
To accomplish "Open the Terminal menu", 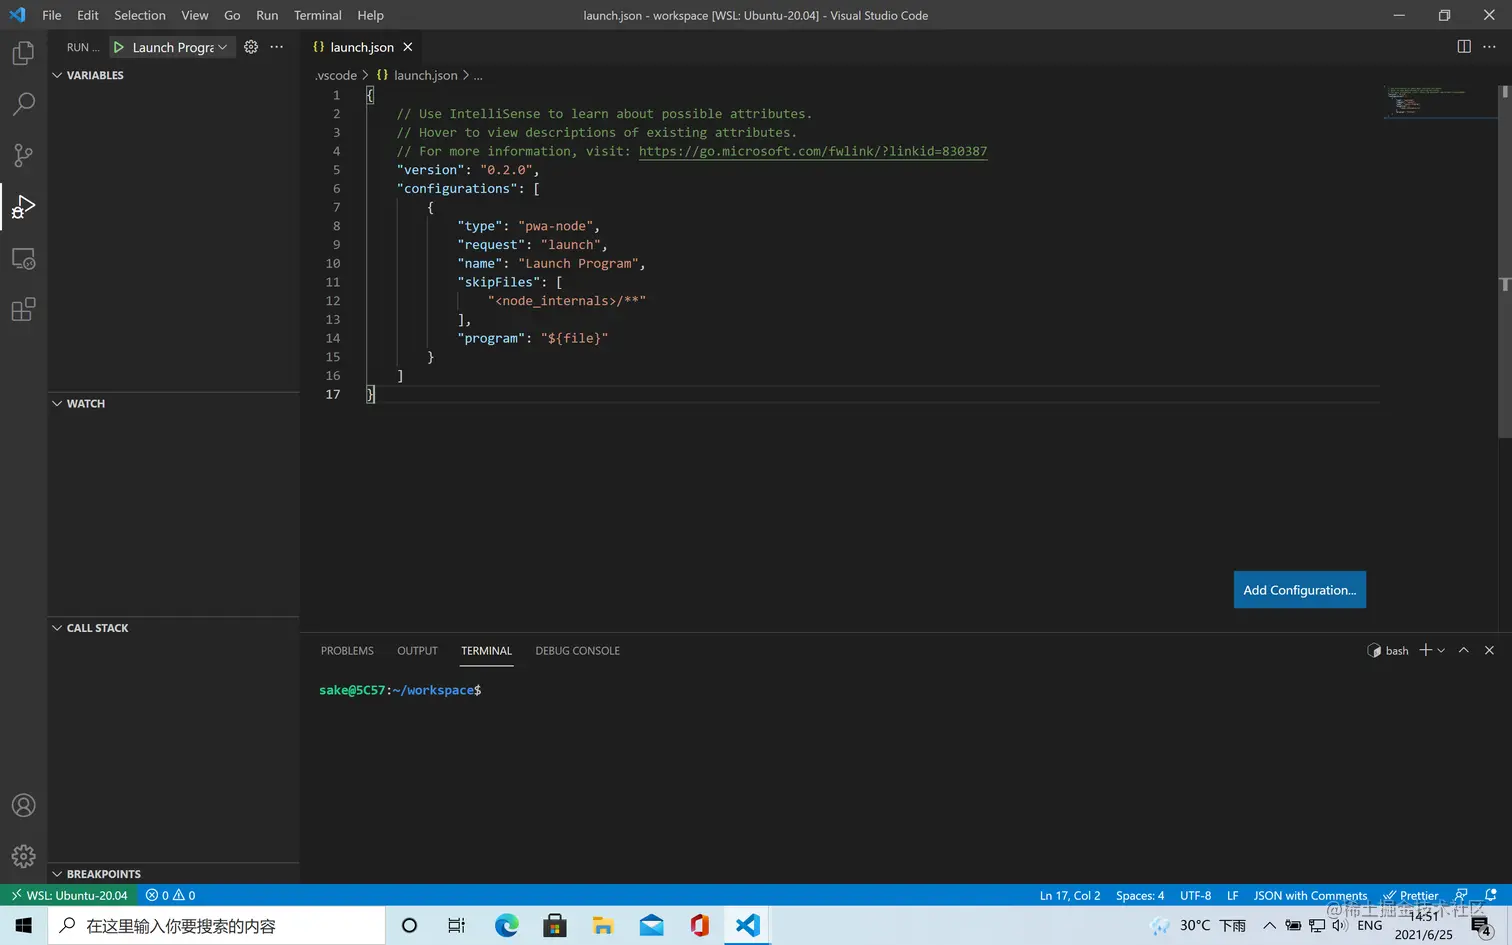I will point(317,15).
